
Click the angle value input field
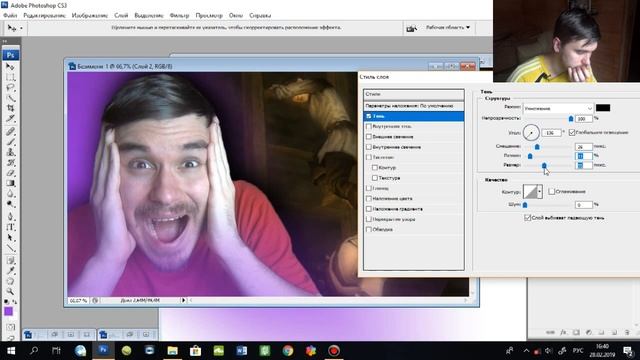(551, 133)
